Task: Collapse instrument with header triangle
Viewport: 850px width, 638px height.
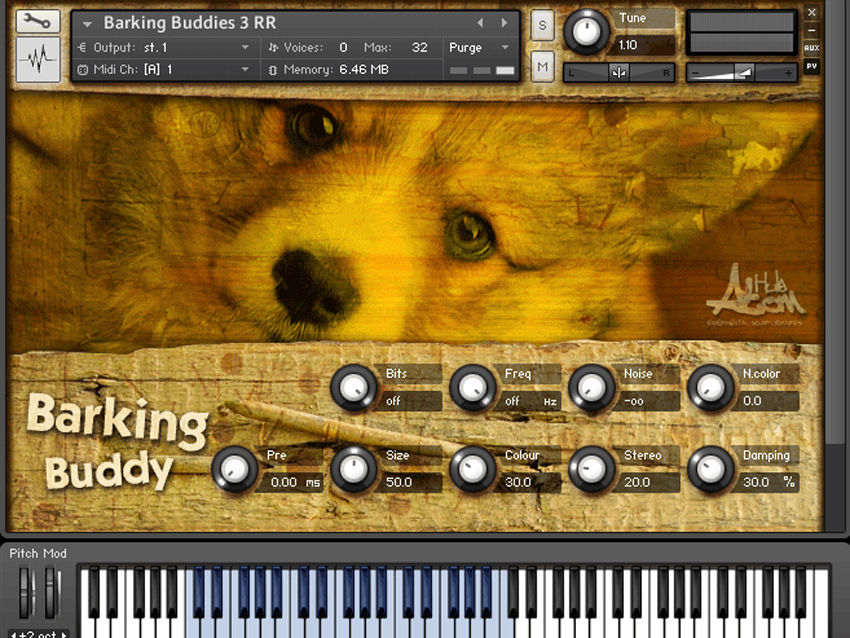Action: coord(87,23)
